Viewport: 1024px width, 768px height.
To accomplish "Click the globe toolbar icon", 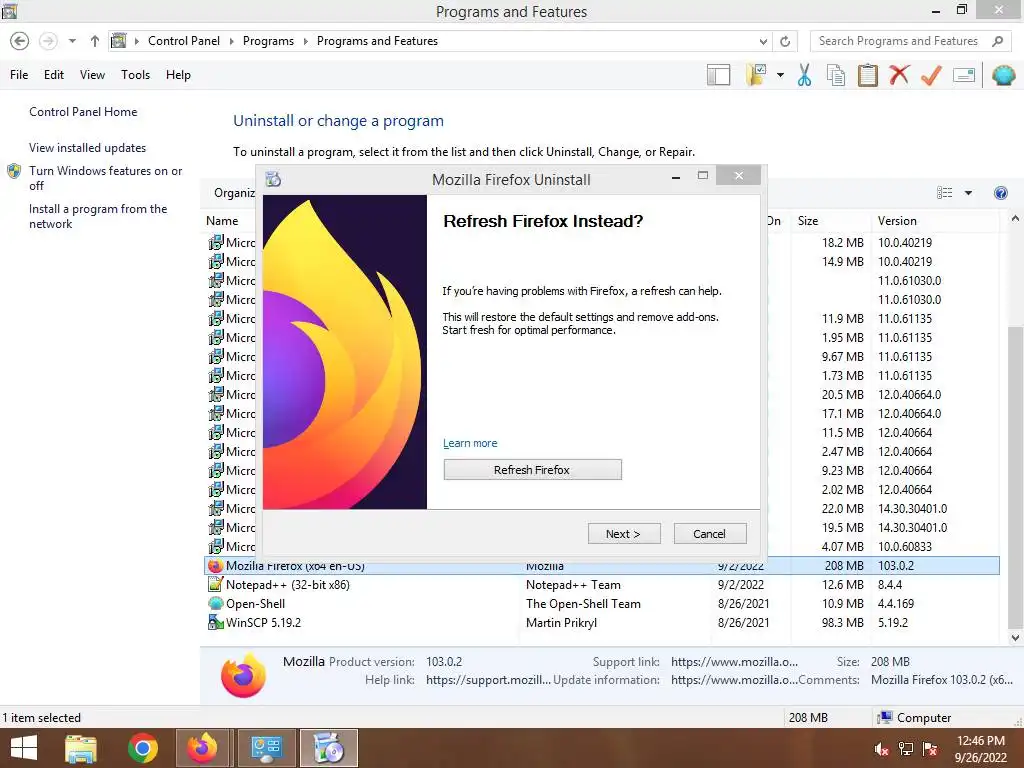I will click(x=1003, y=75).
